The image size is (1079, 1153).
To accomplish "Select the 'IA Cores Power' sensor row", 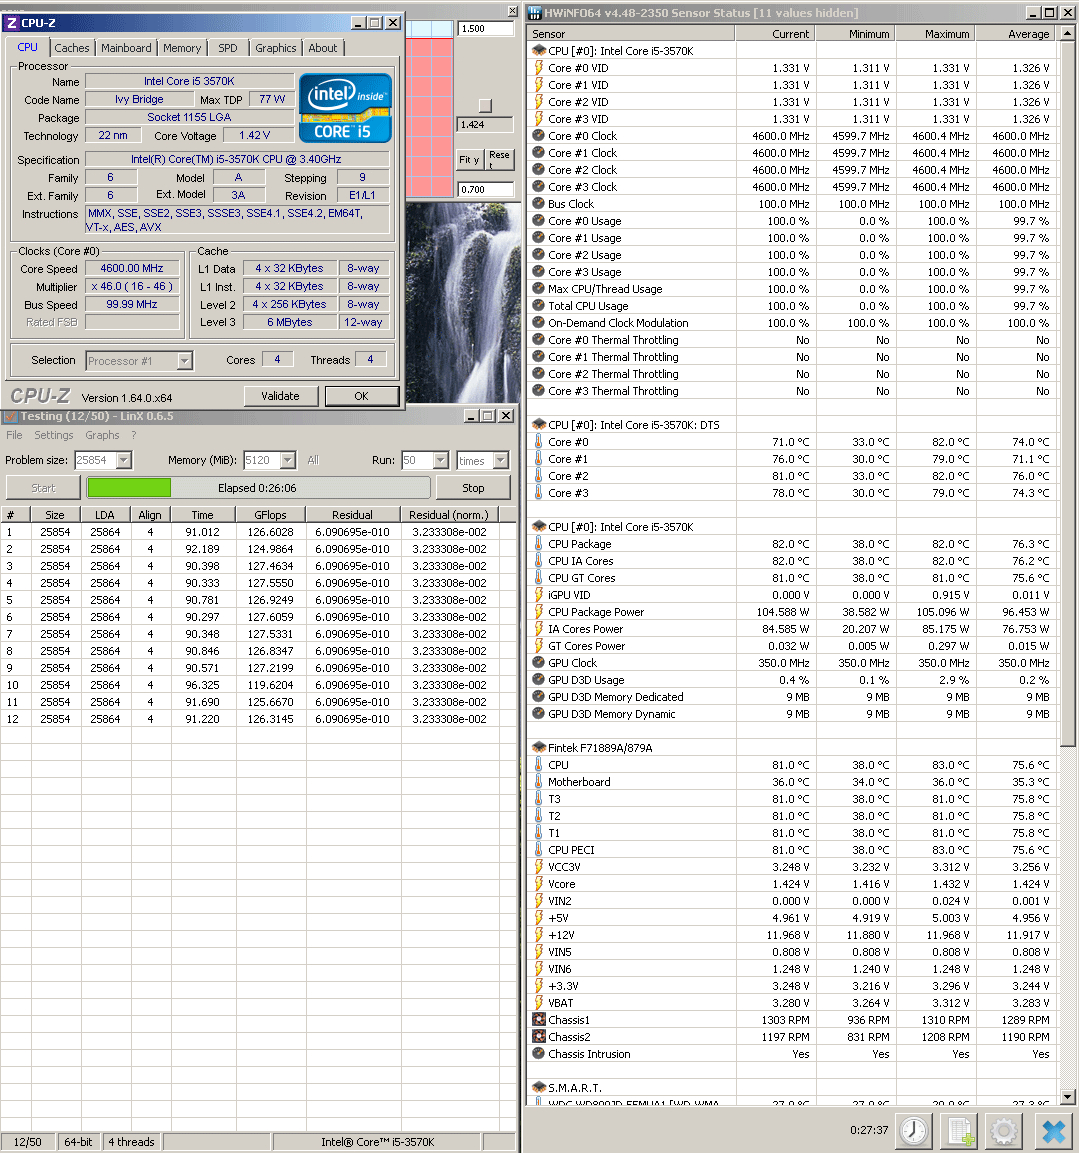I will tap(792, 629).
